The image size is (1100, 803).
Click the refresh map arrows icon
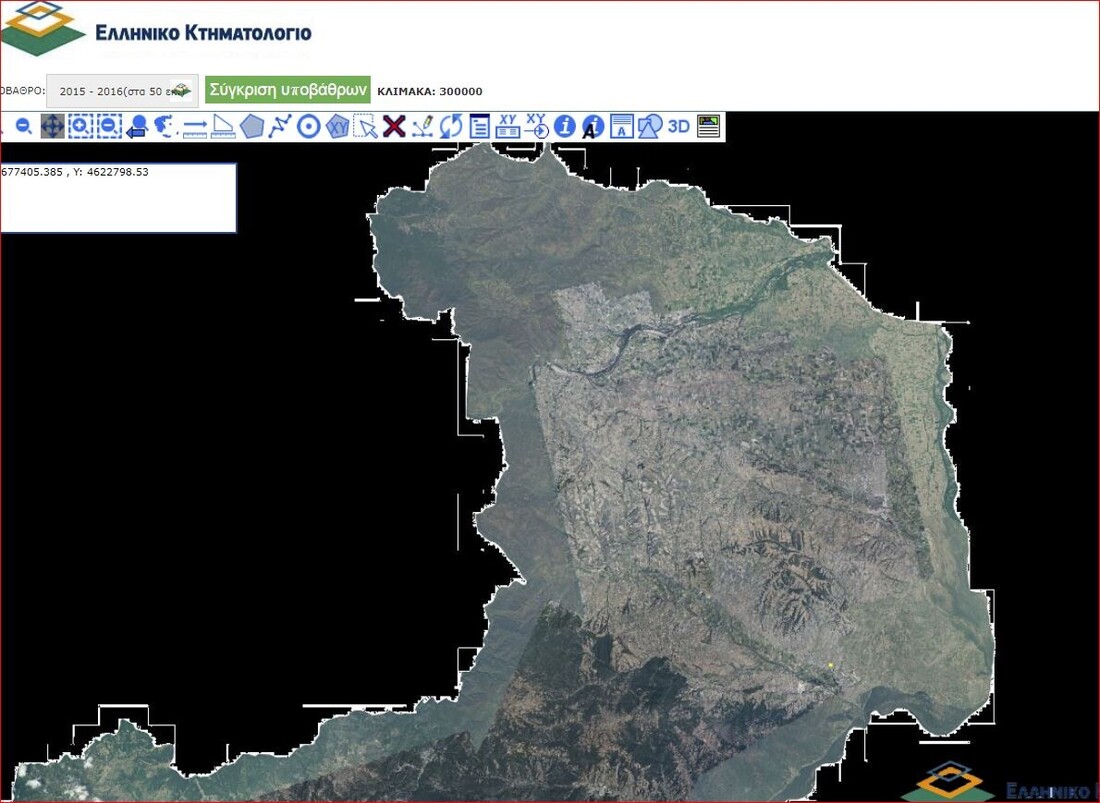coord(451,127)
